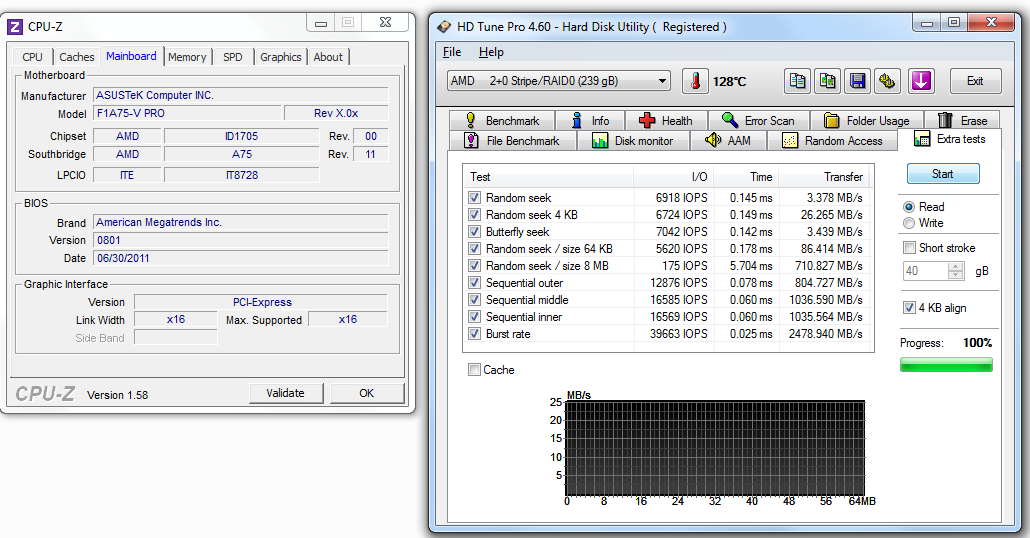The width and height of the screenshot is (1030, 538).
Task: Click the BIOS date 06/30/2011 field
Action: [x=240, y=258]
